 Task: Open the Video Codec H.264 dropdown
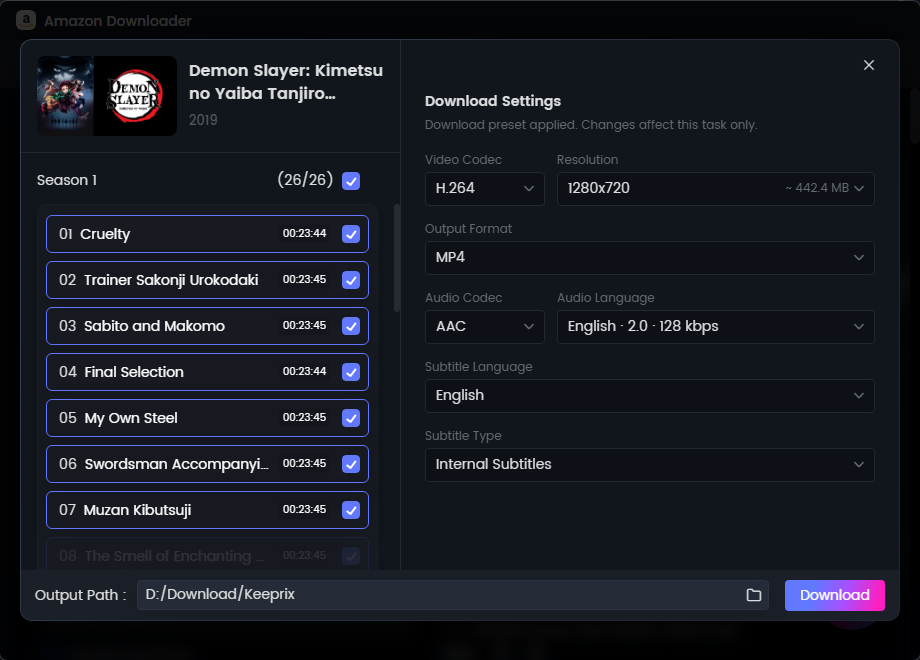point(485,189)
